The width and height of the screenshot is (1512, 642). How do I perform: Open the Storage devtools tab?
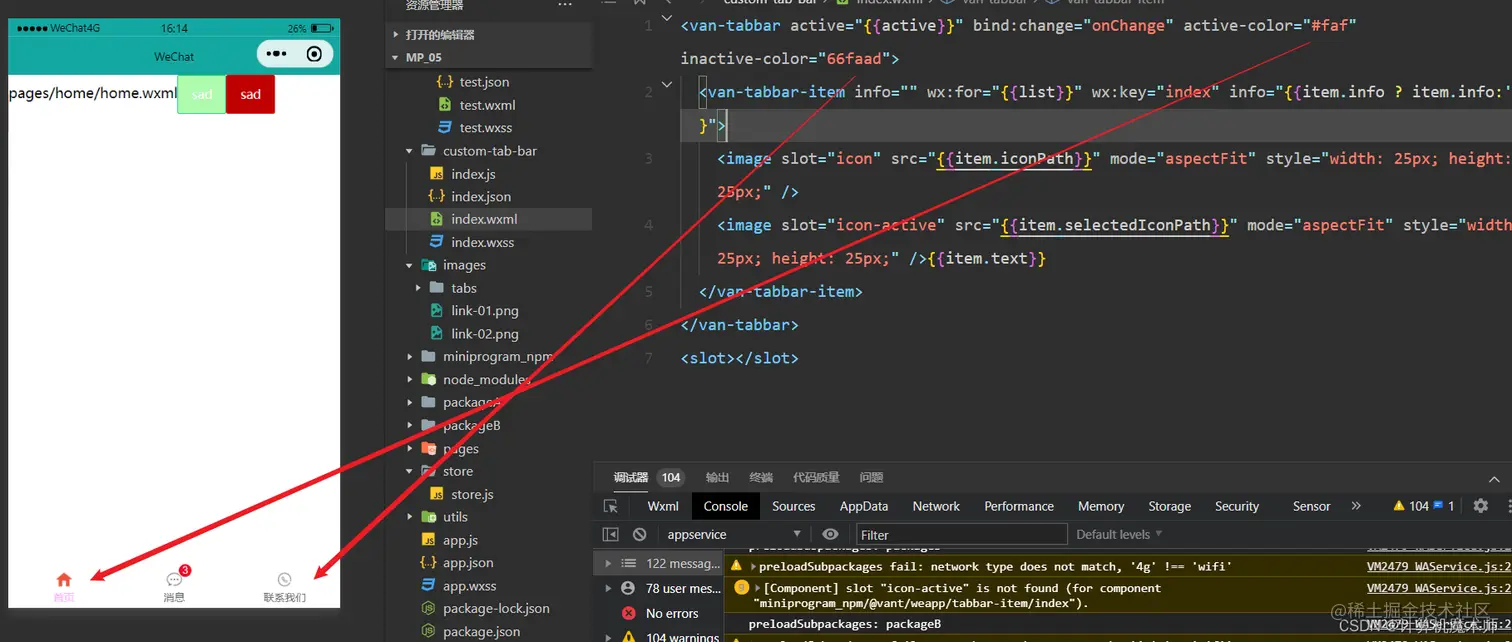1170,506
